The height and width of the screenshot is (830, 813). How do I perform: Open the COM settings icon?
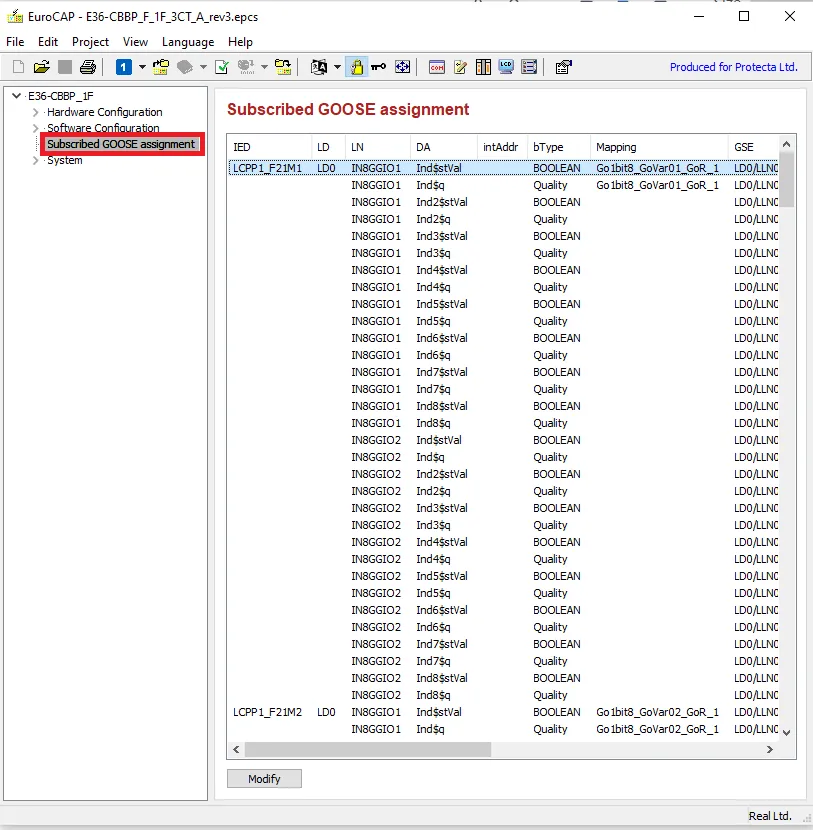pyautogui.click(x=437, y=67)
